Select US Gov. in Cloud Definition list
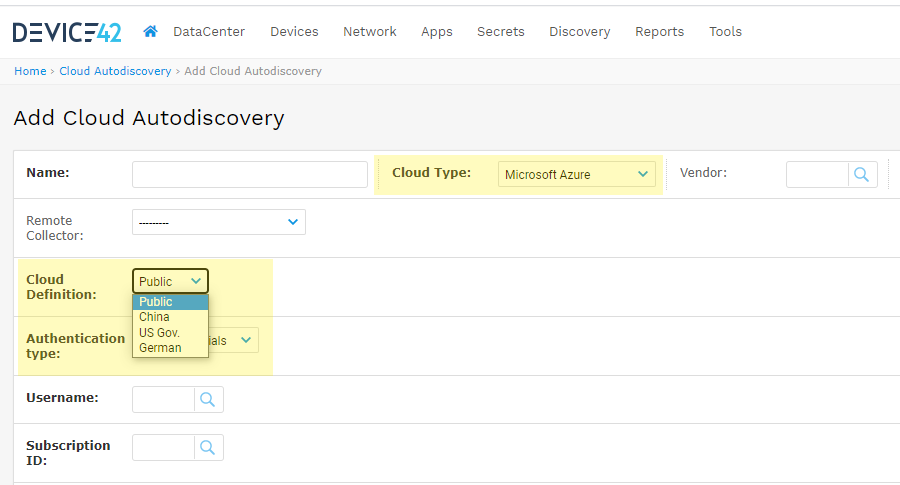900x485 pixels. 170,333
